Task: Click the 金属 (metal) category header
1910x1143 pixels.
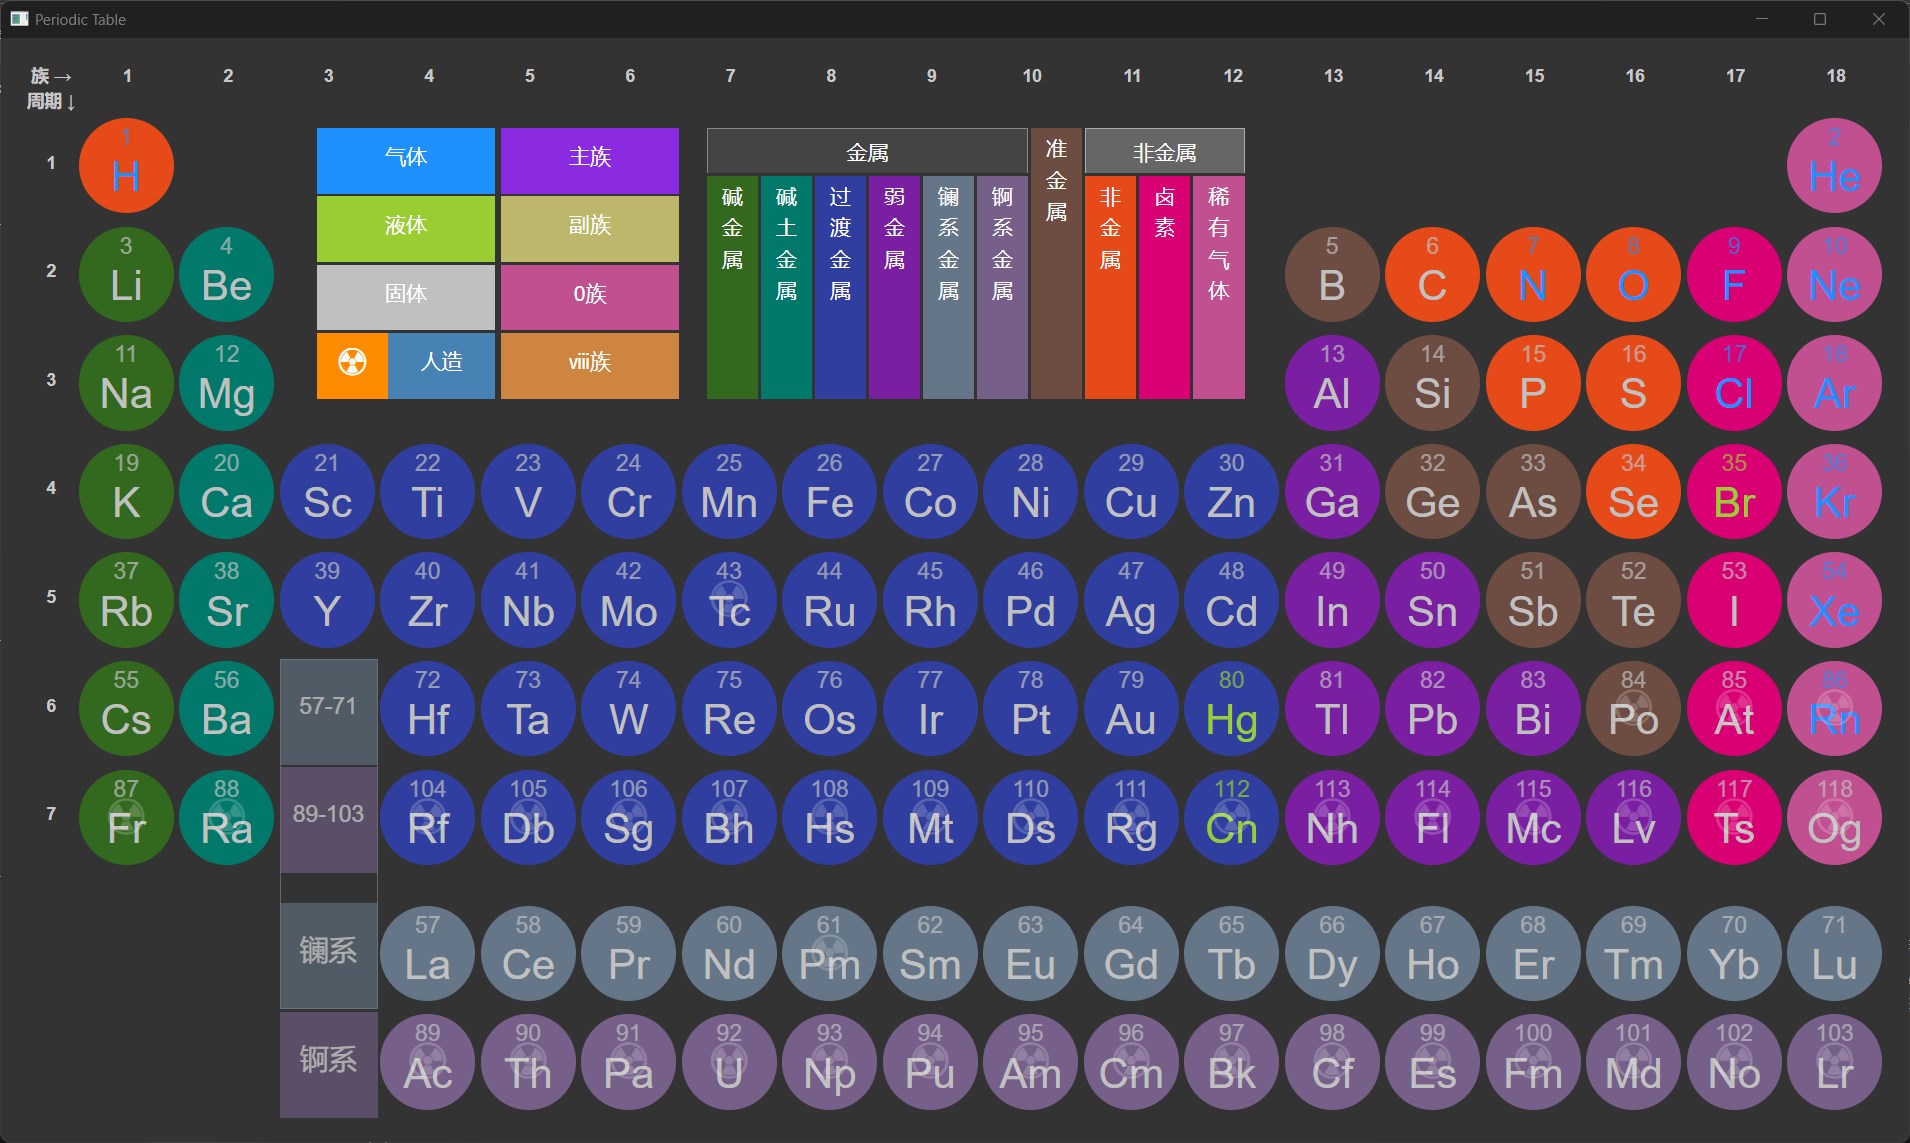Action: click(x=867, y=152)
